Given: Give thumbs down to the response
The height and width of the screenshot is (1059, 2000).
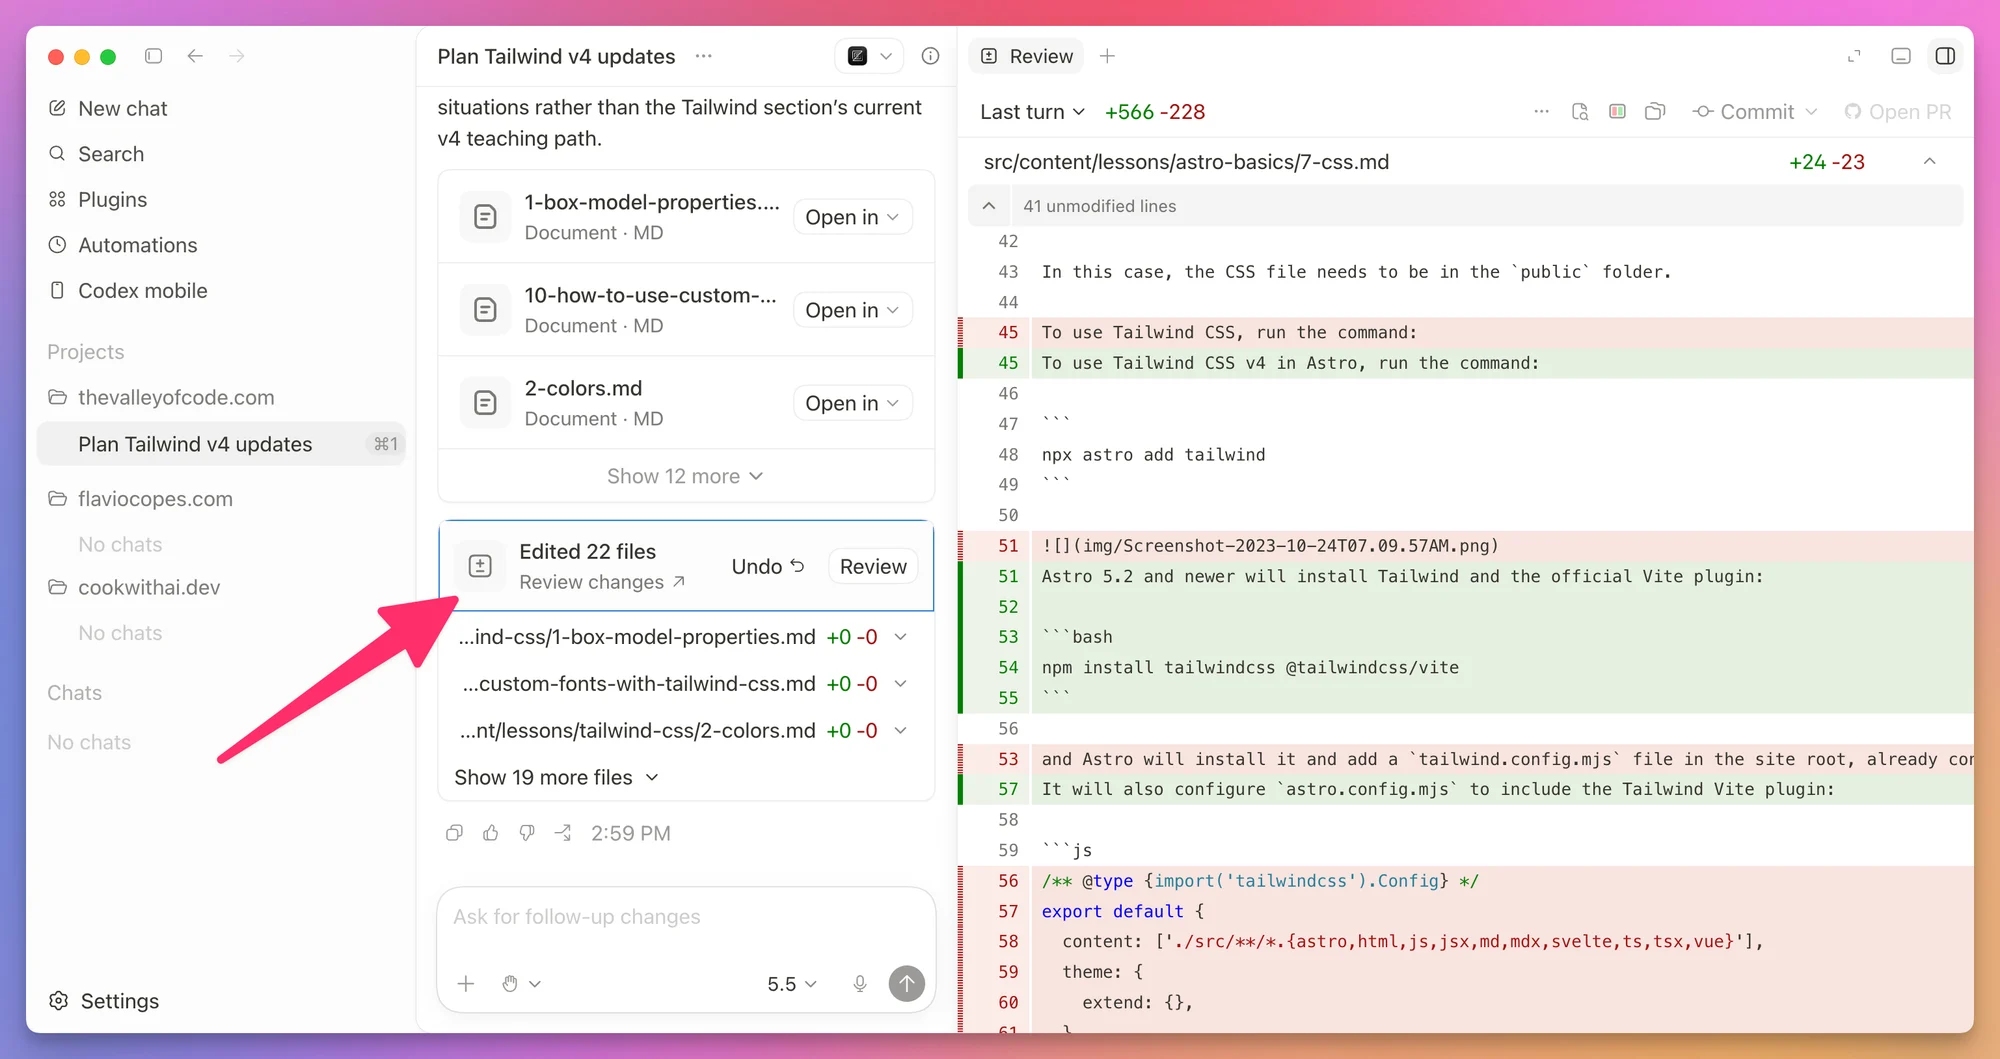Looking at the screenshot, I should (x=527, y=833).
